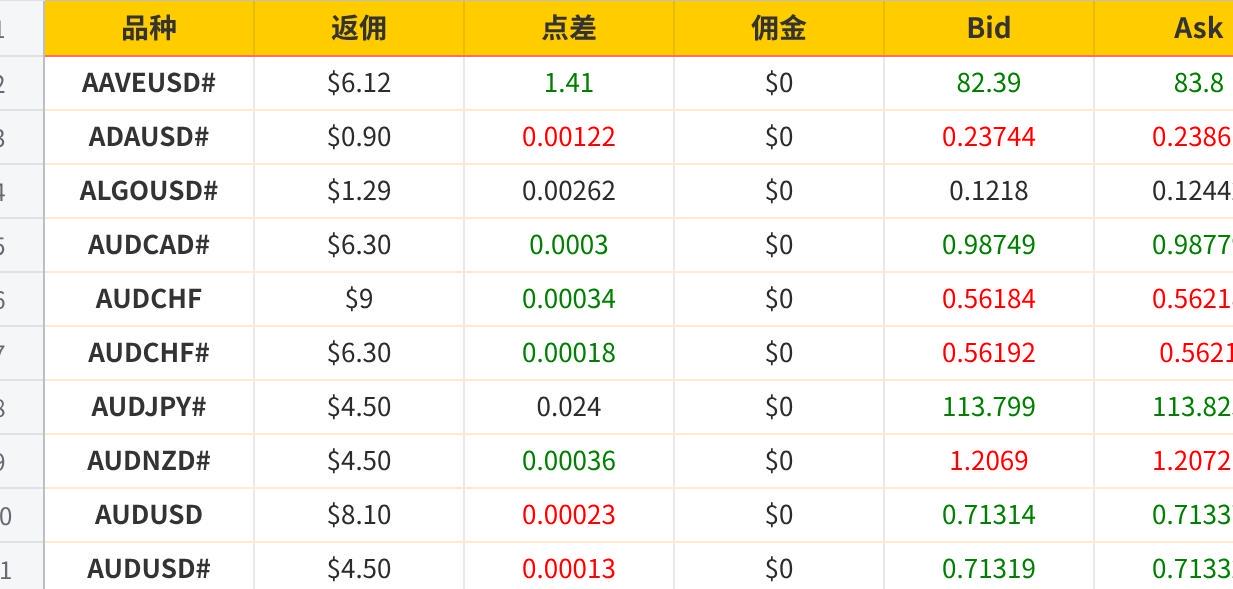Click the $0 commission in ALGOUSD# row
1233x589 pixels.
point(779,191)
